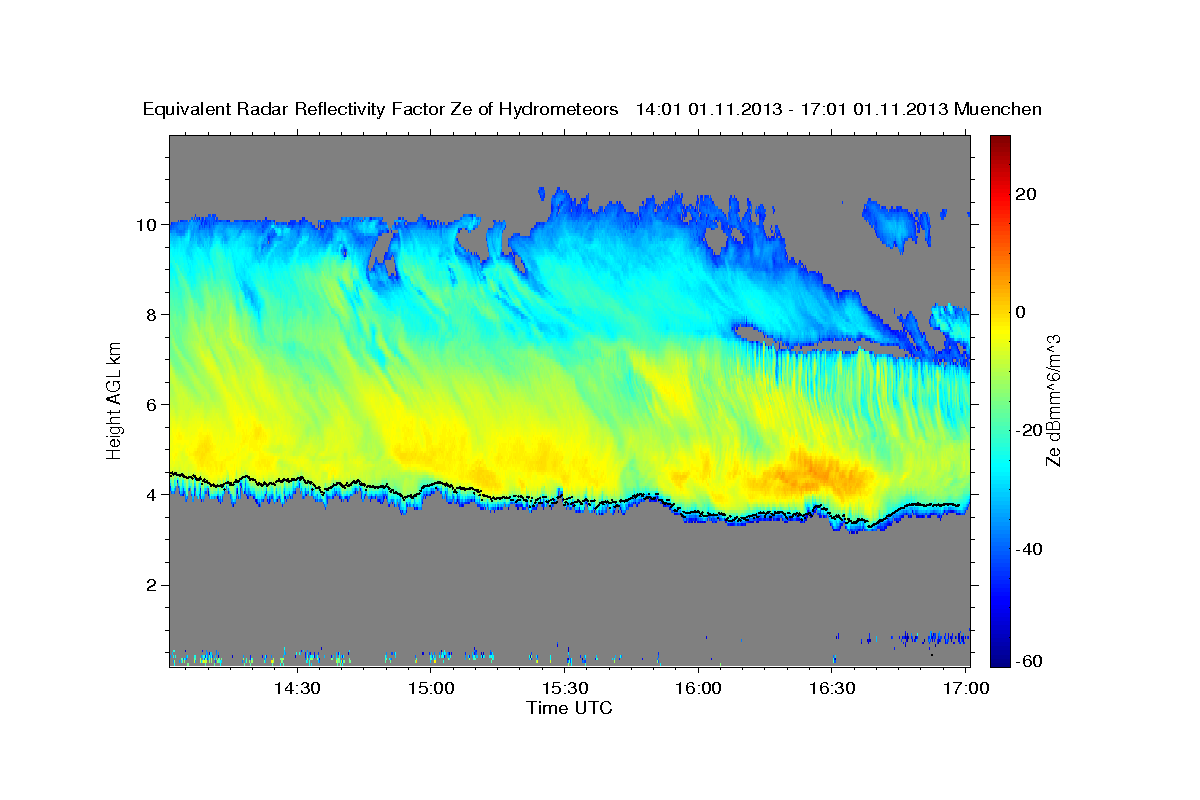1200x800 pixels.
Task: Click the 'Height AGL km' axis label
Action: click(x=114, y=400)
